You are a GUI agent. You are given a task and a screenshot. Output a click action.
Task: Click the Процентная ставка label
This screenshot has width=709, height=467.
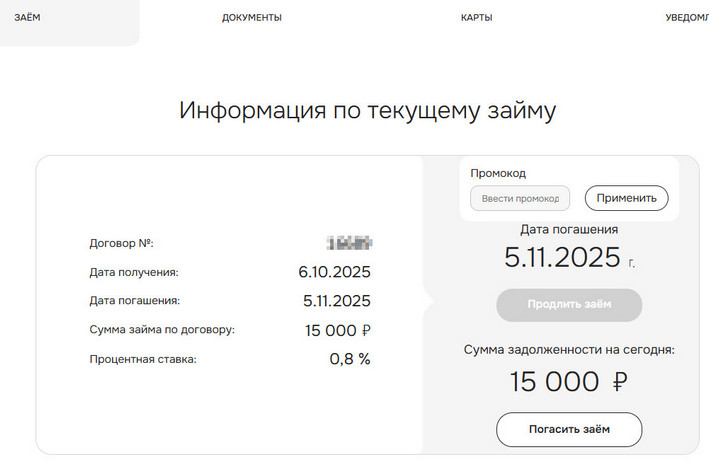(143, 359)
